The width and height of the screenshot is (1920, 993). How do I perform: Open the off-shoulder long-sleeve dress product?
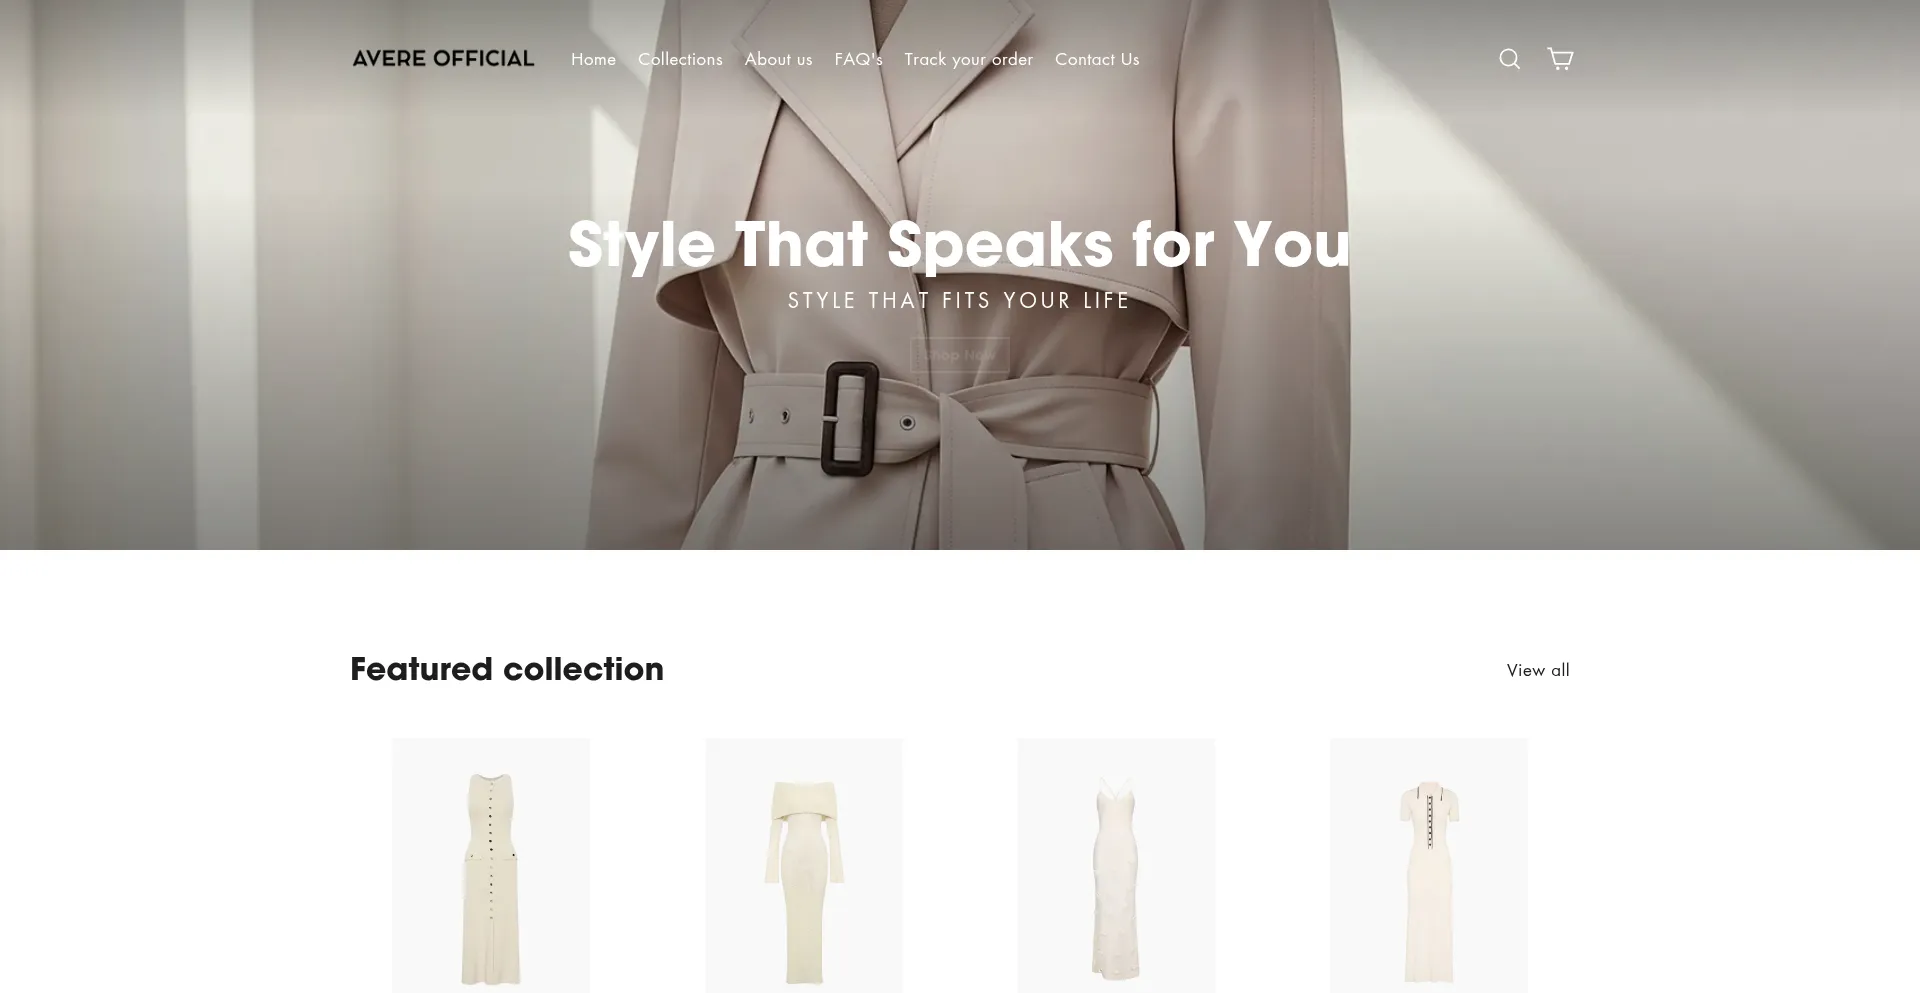(804, 866)
